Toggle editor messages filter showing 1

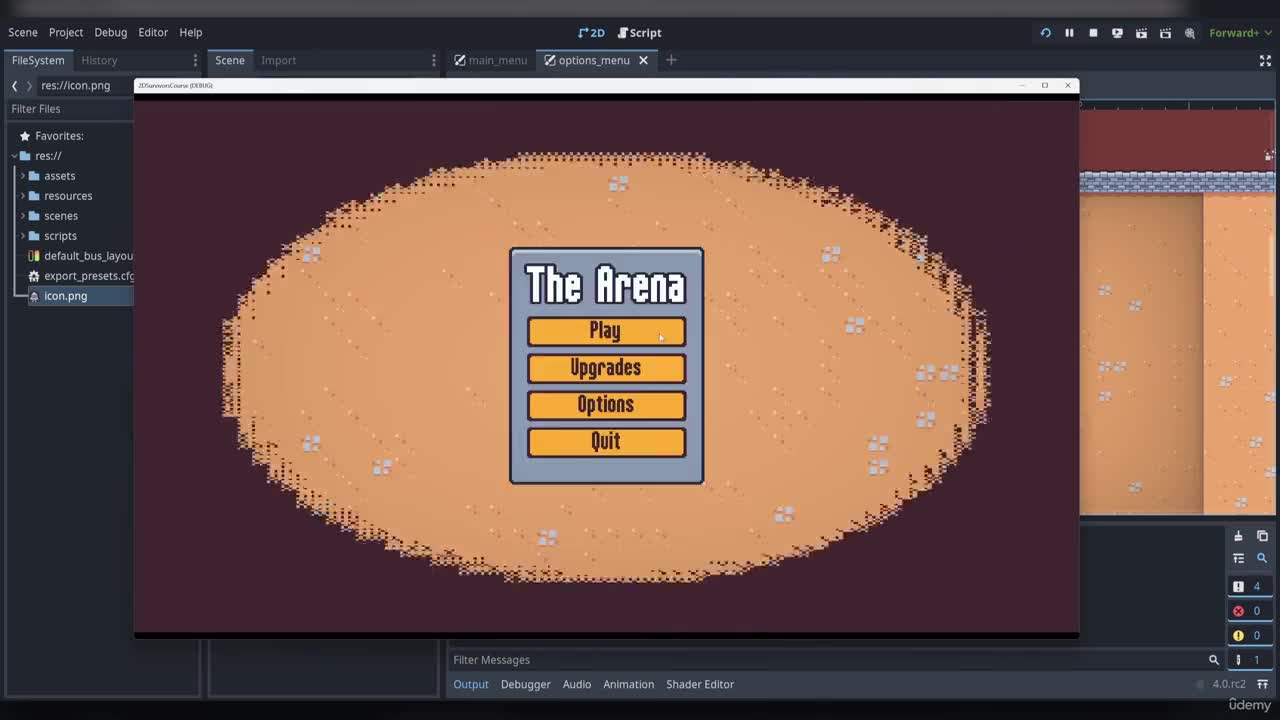click(x=1249, y=660)
